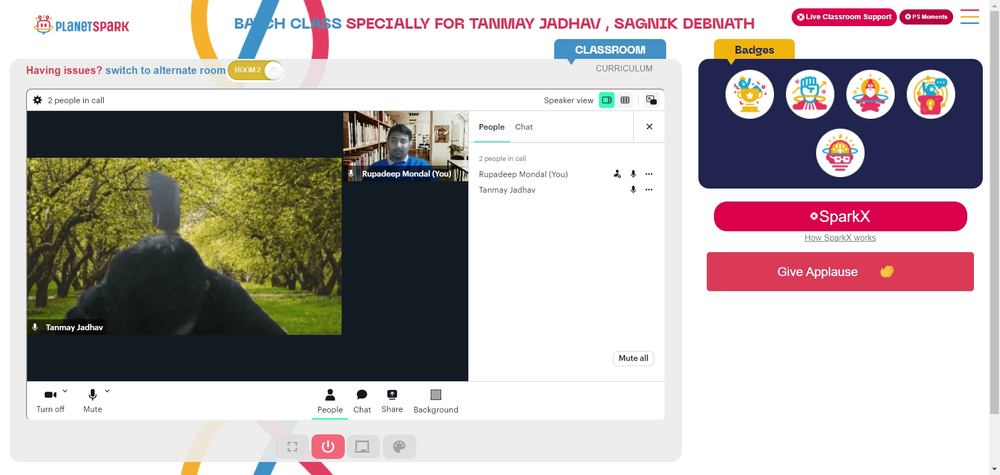Select the Badges tab
This screenshot has width=1000, height=475.
point(754,50)
